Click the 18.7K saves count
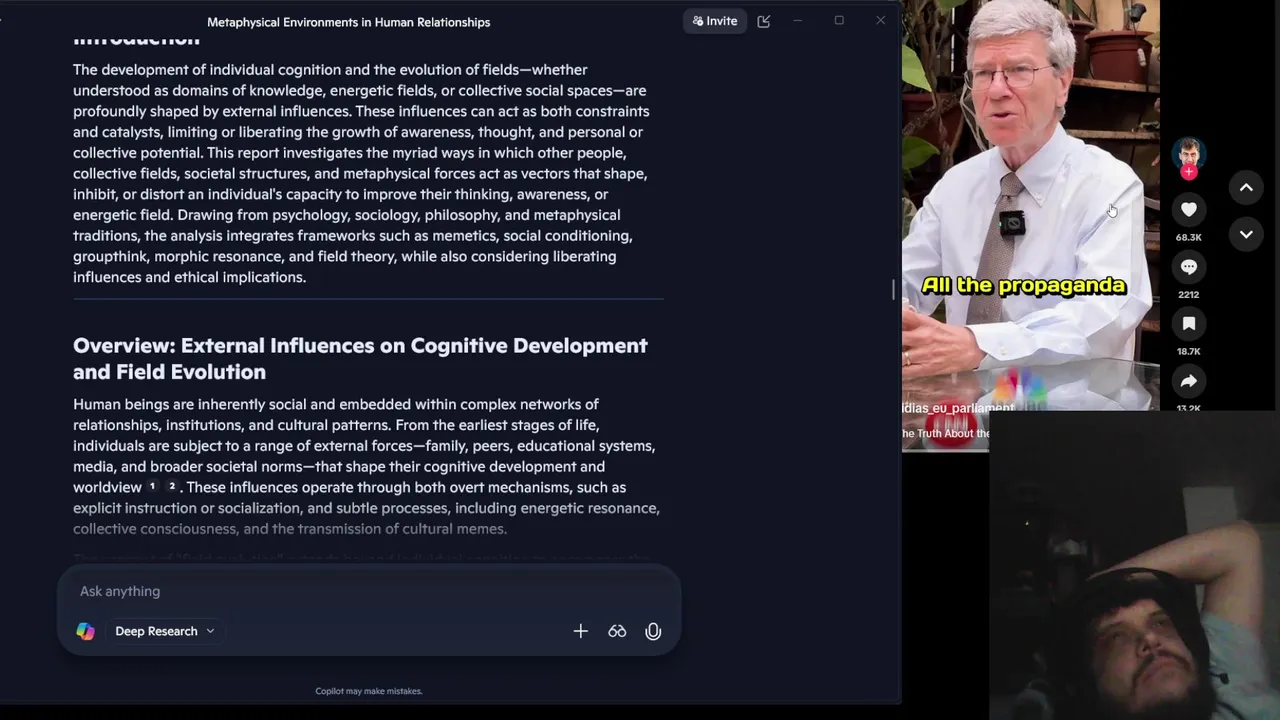Viewport: 1280px width, 720px height. point(1189,351)
